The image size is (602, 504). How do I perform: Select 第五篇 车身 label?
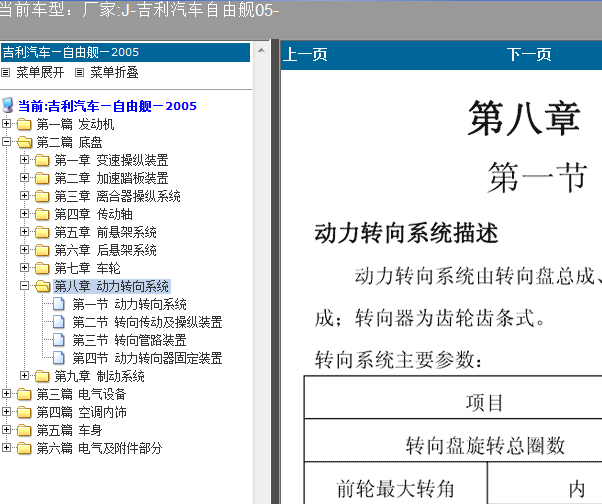click(69, 430)
